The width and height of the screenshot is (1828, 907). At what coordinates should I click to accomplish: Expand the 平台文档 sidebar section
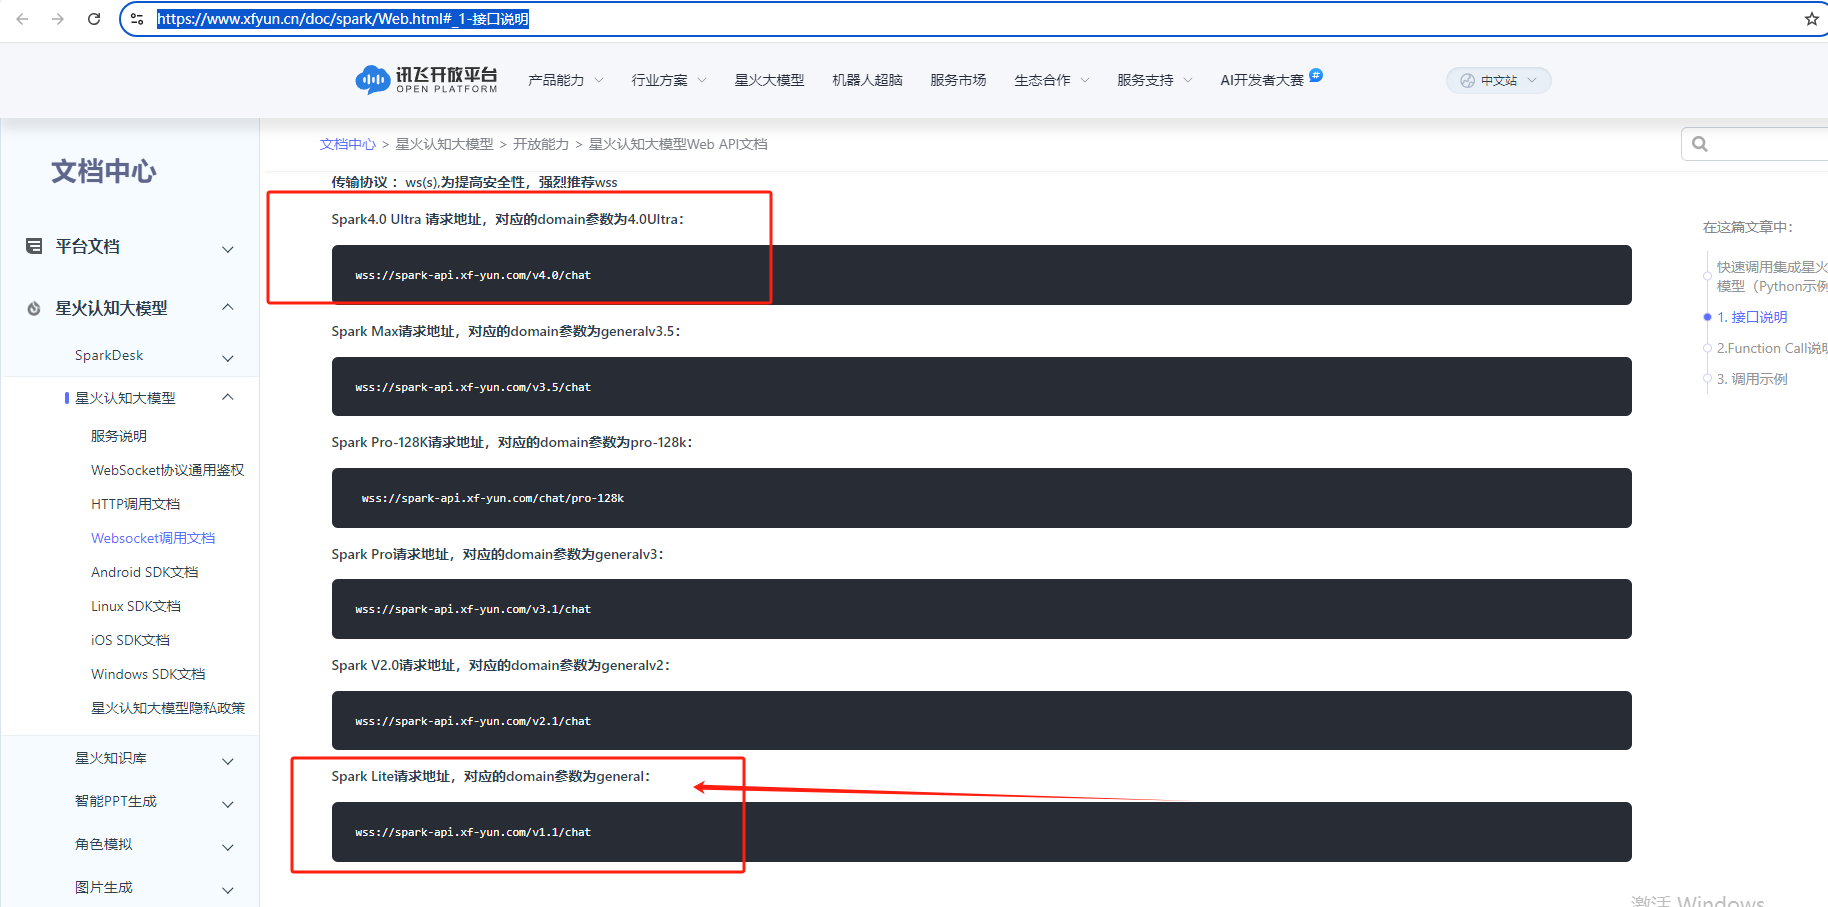click(x=228, y=248)
